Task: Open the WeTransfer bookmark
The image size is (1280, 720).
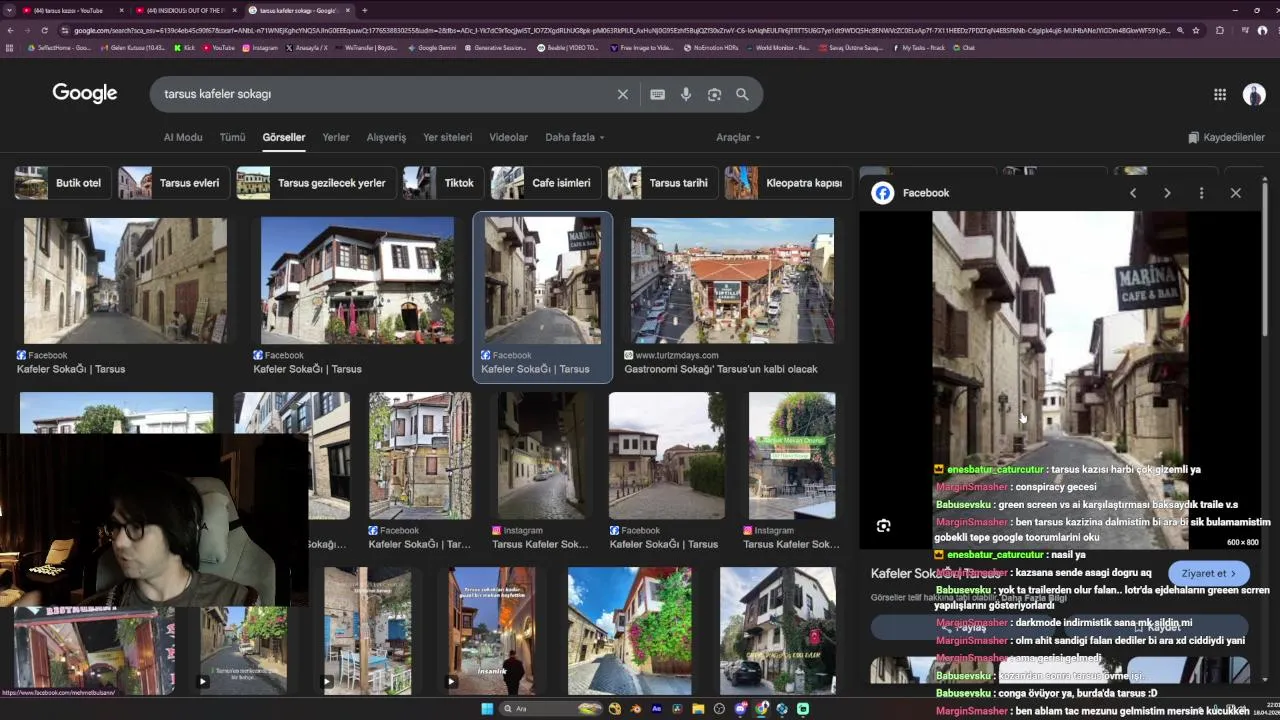Action: click(366, 47)
